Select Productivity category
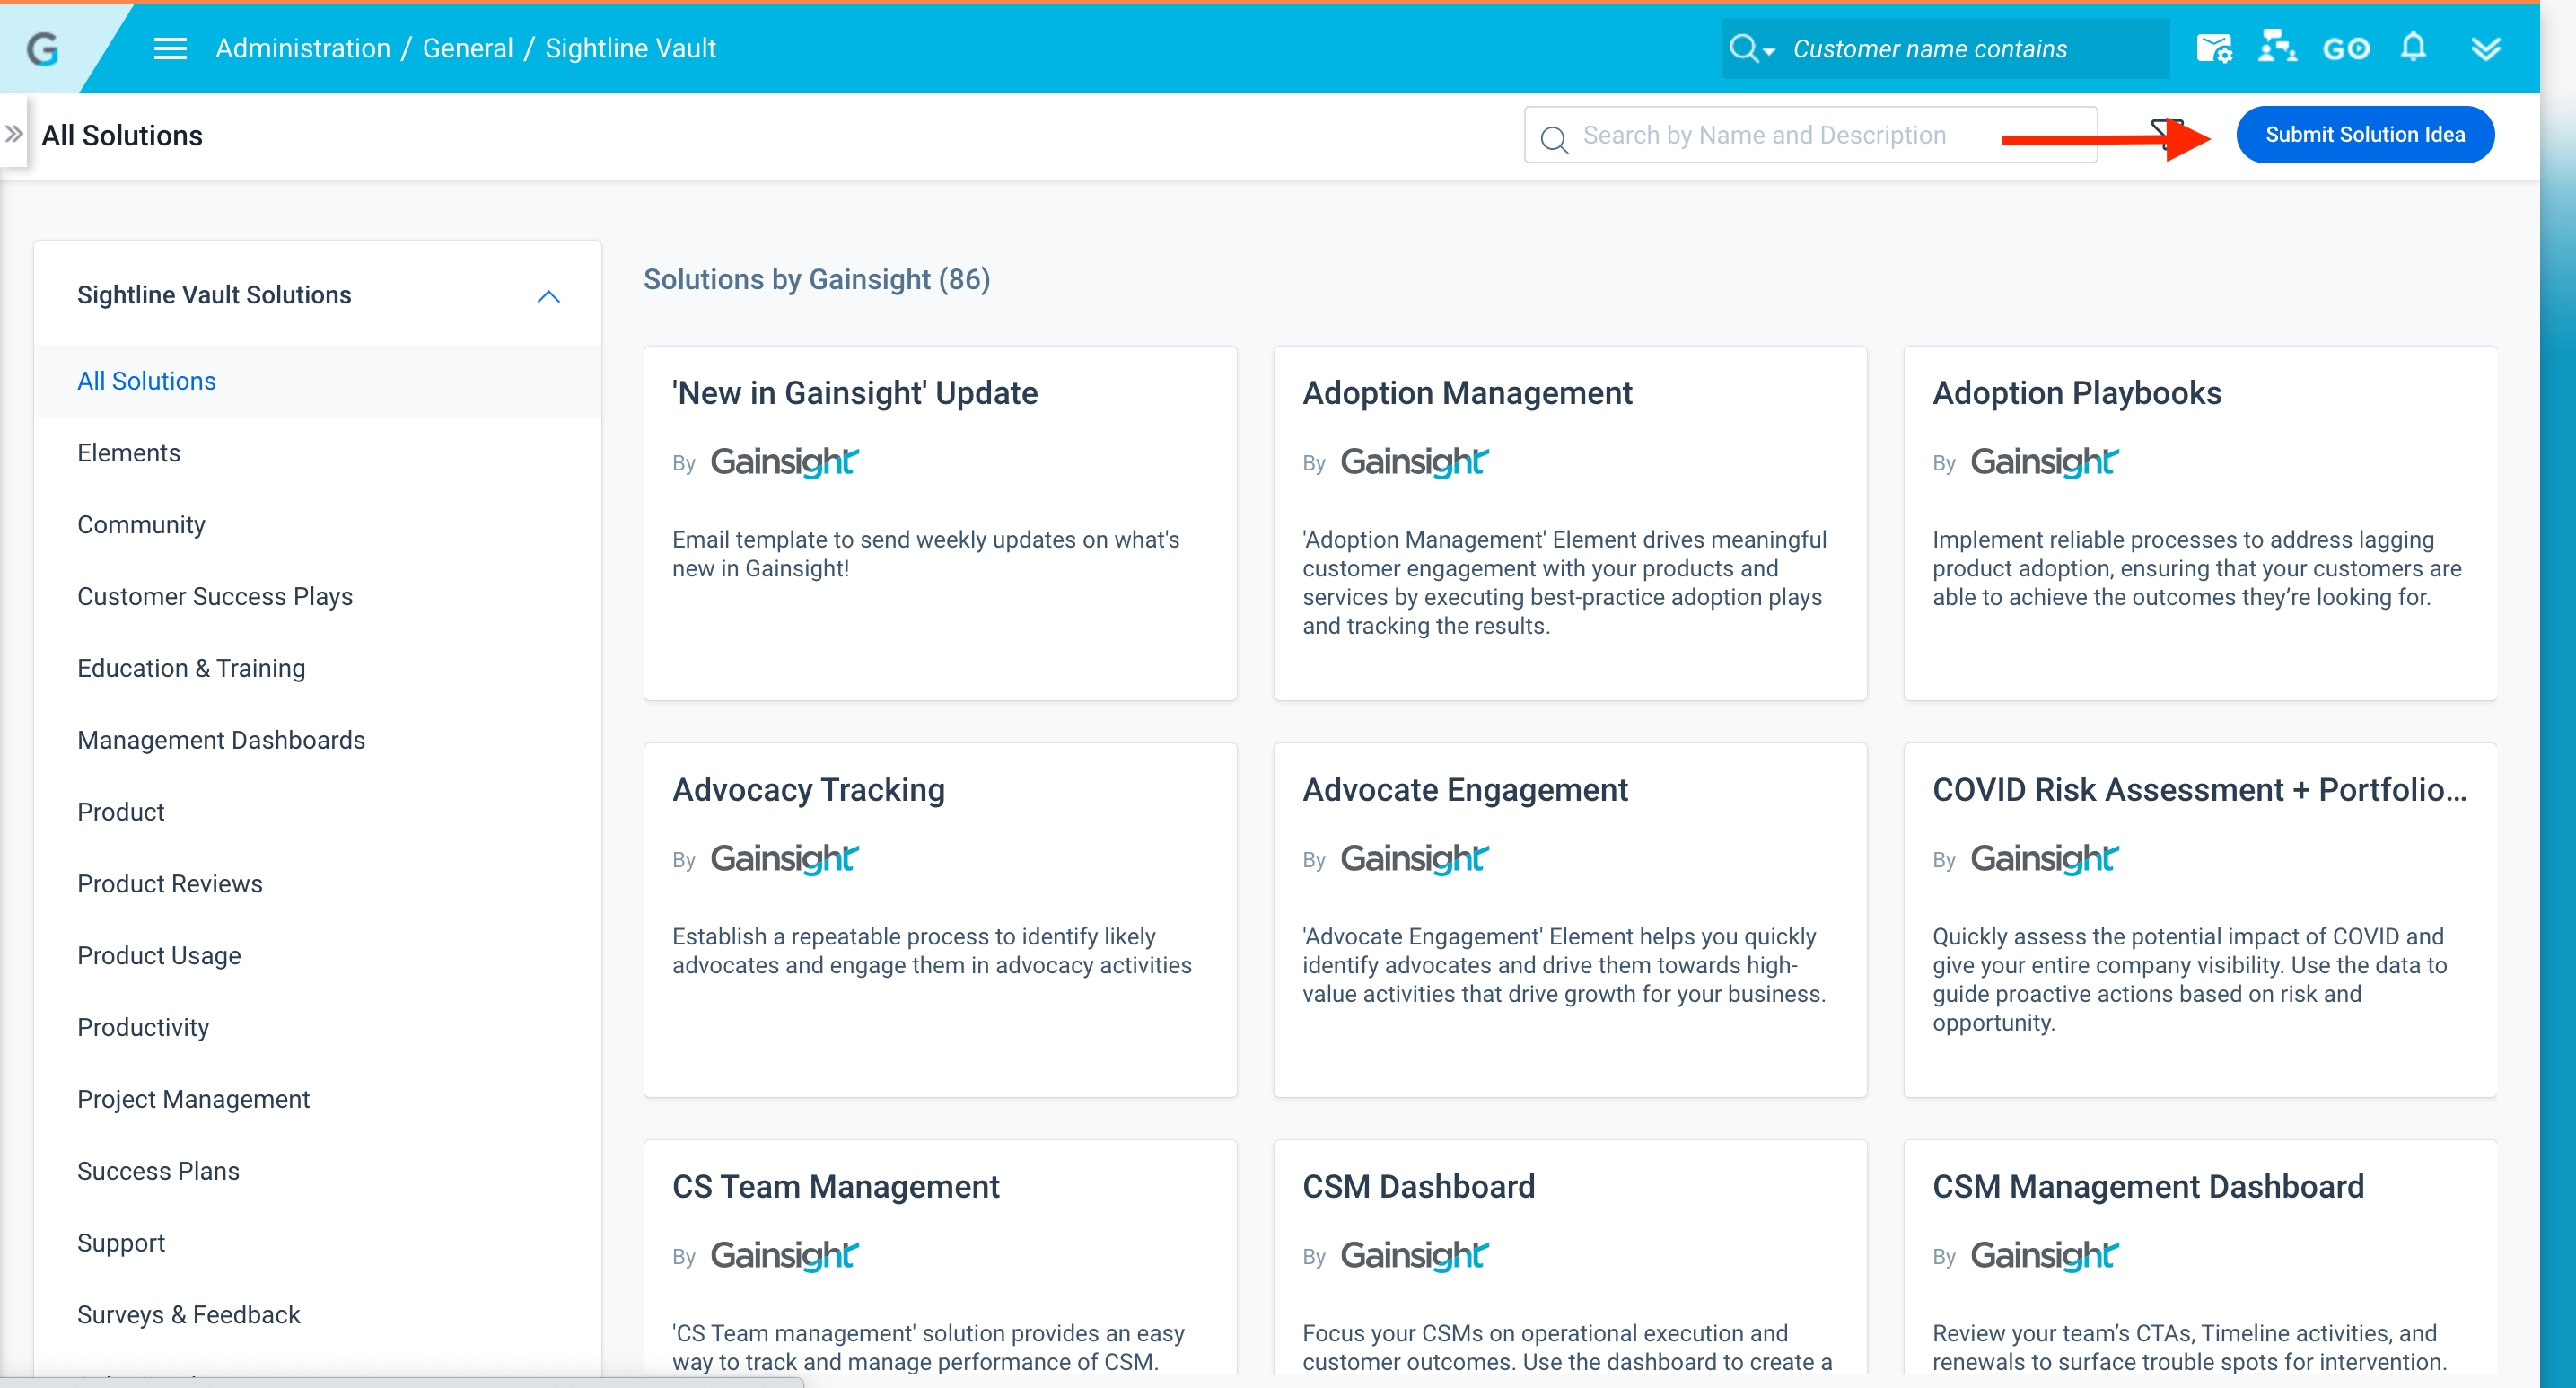This screenshot has width=2576, height=1388. point(318,1027)
